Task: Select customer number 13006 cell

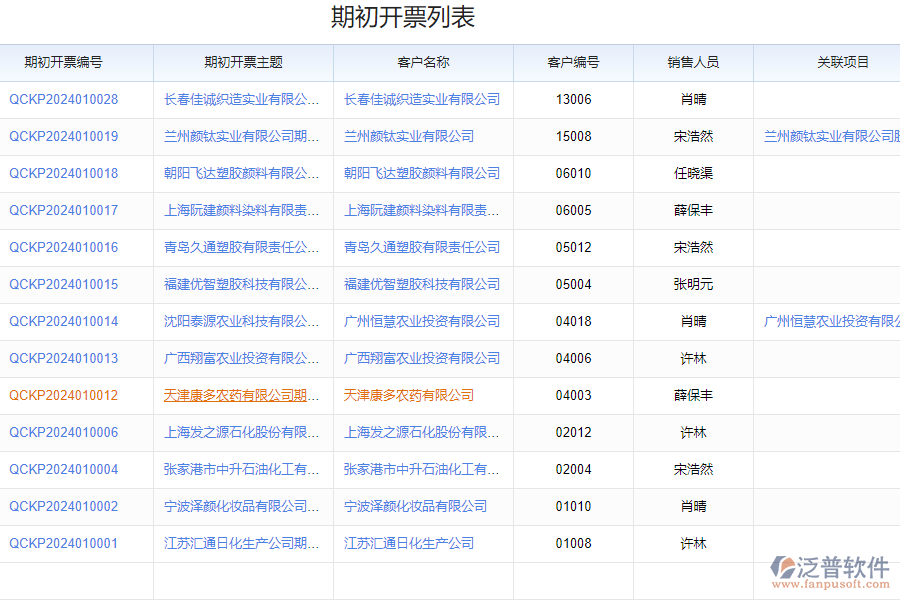Action: (x=573, y=99)
